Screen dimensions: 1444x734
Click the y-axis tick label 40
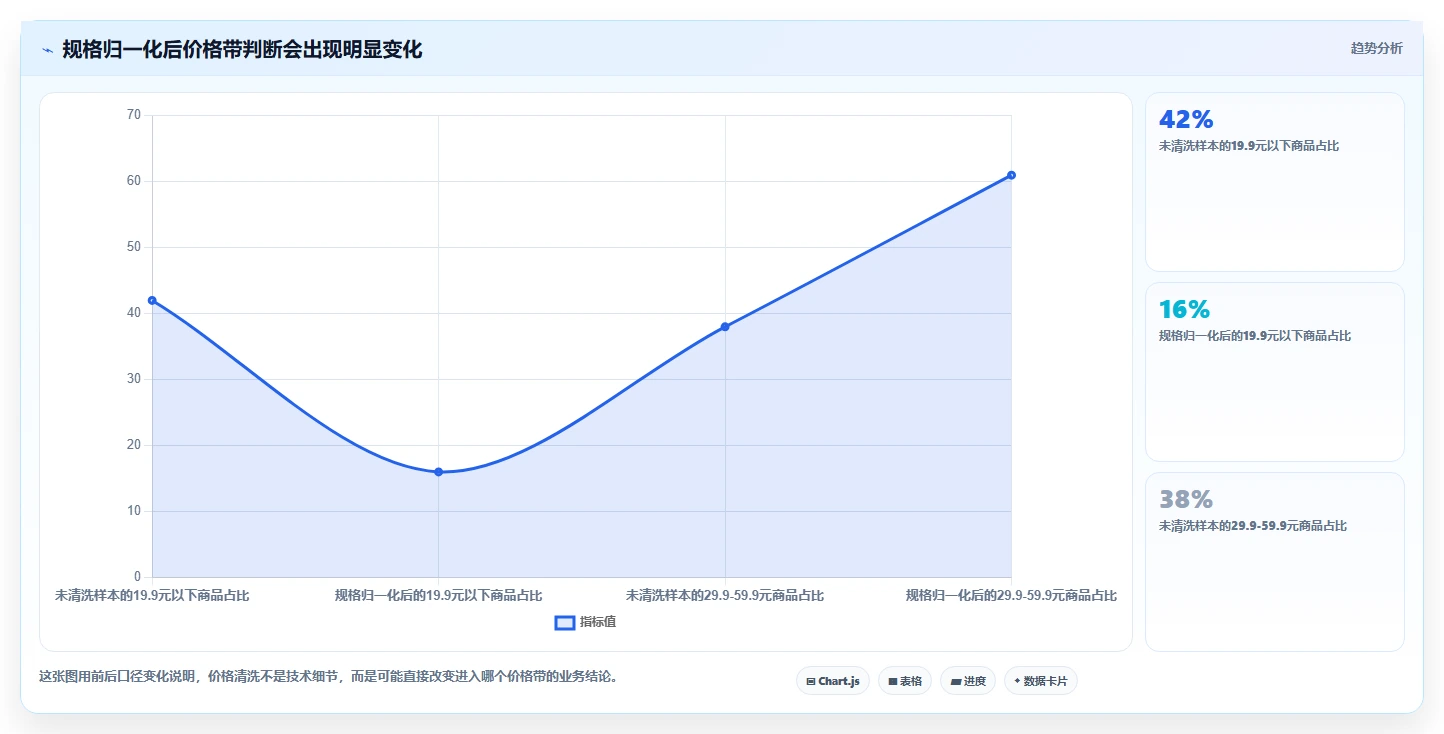pos(134,313)
